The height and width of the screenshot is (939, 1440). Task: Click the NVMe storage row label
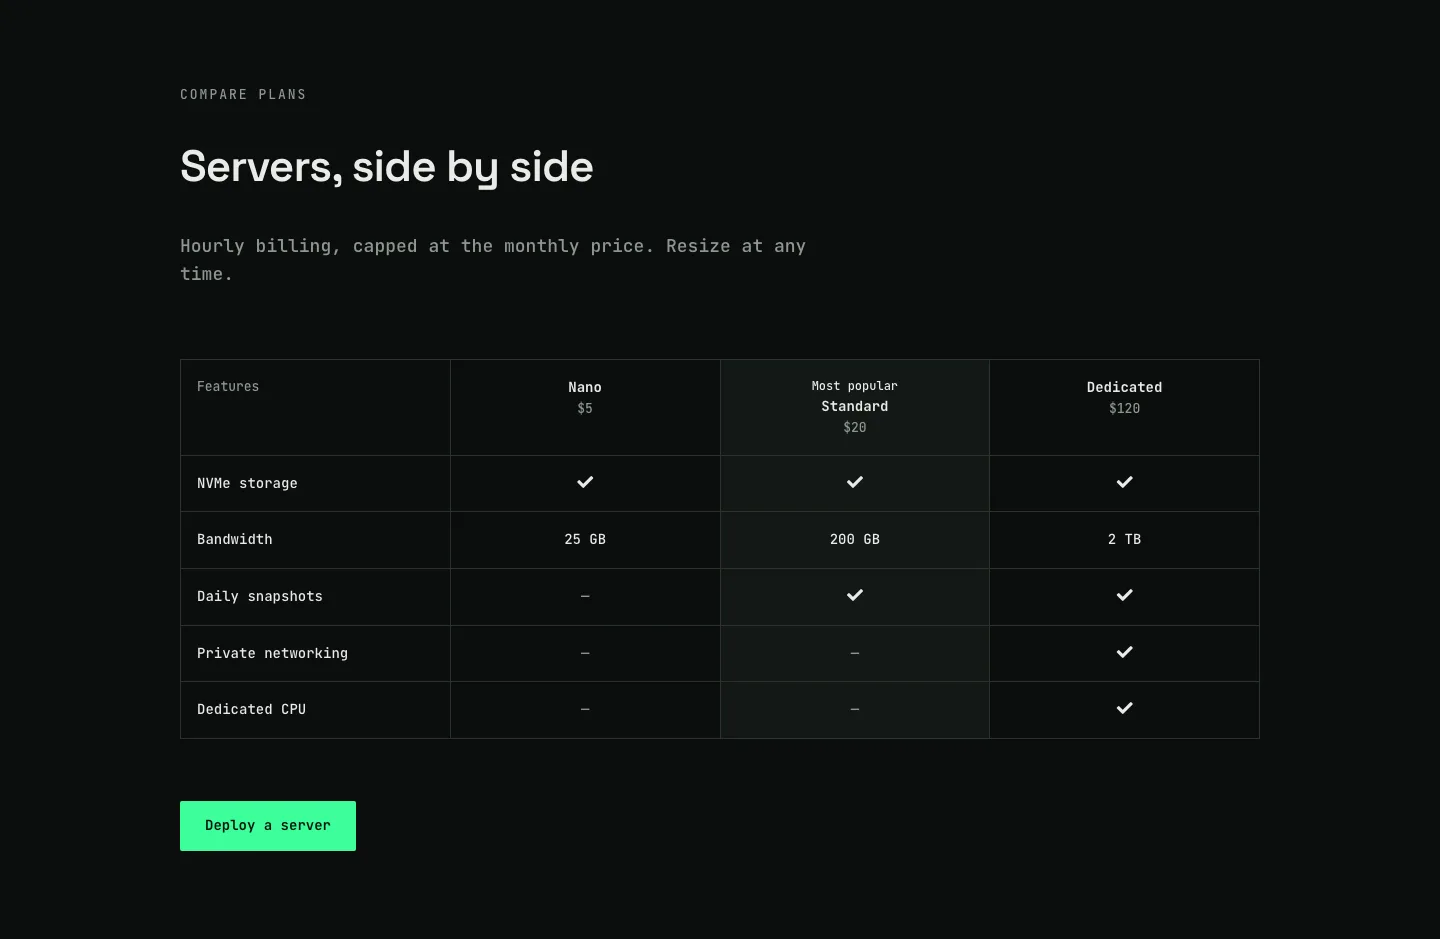(247, 483)
